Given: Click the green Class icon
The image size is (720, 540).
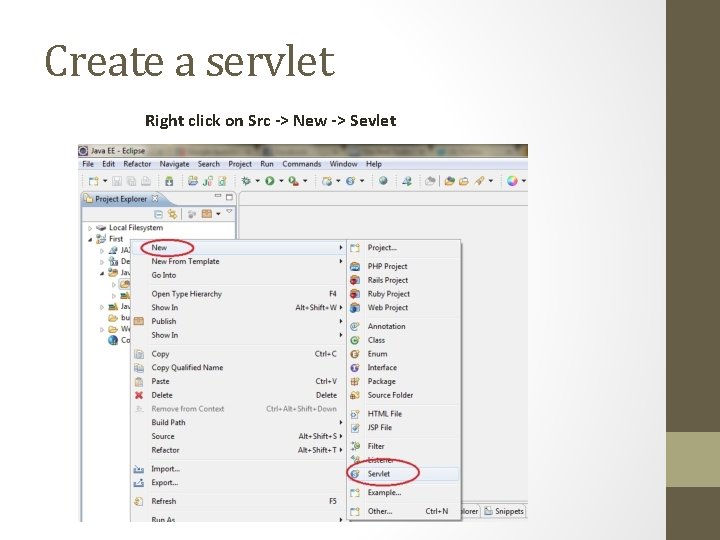Looking at the screenshot, I should [x=354, y=340].
